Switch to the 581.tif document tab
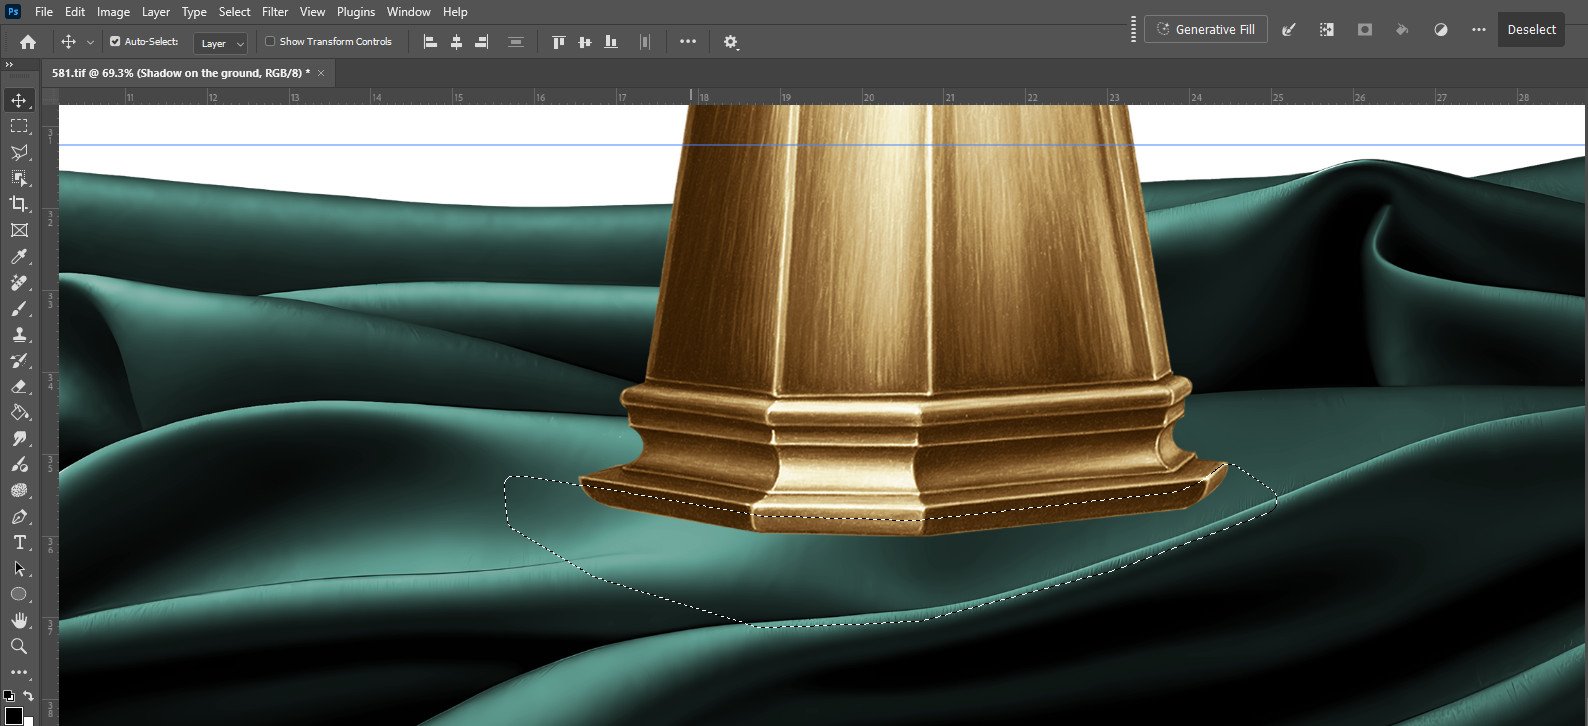1588x726 pixels. point(181,73)
